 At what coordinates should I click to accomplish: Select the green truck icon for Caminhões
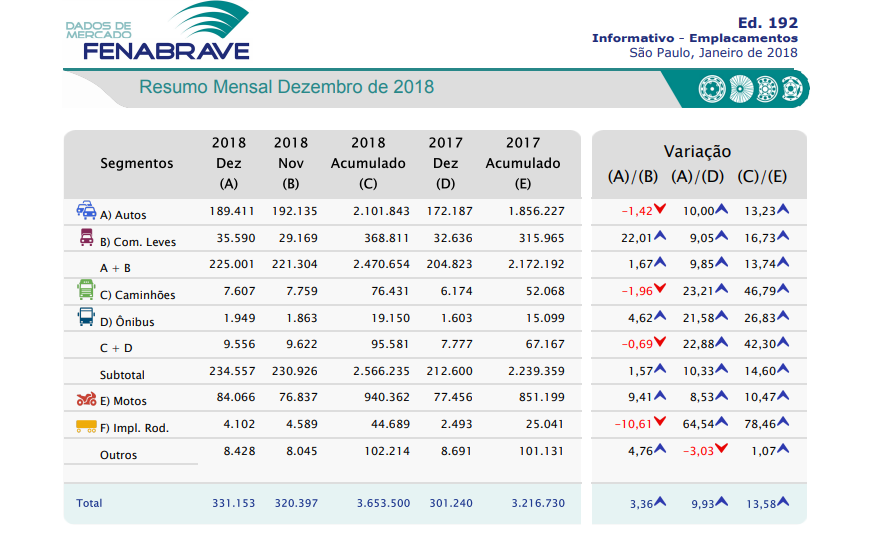click(x=86, y=290)
